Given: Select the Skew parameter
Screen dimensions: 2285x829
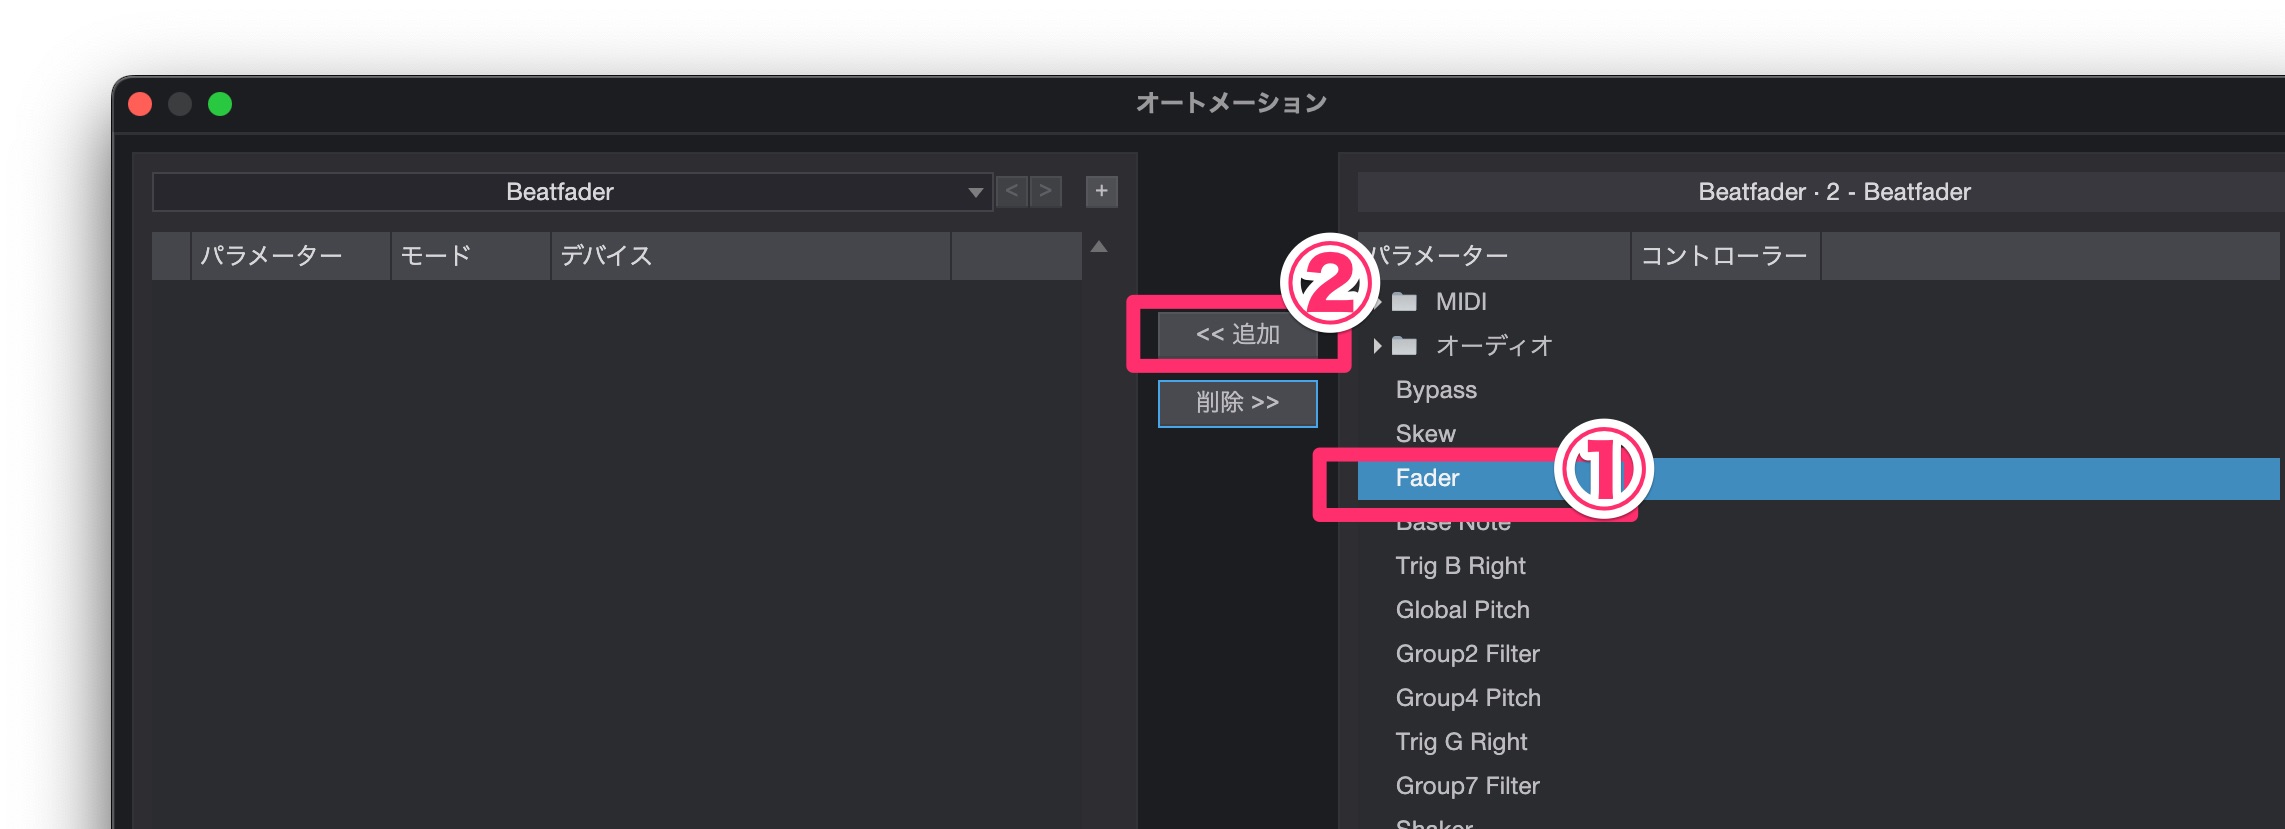Looking at the screenshot, I should click(1425, 434).
